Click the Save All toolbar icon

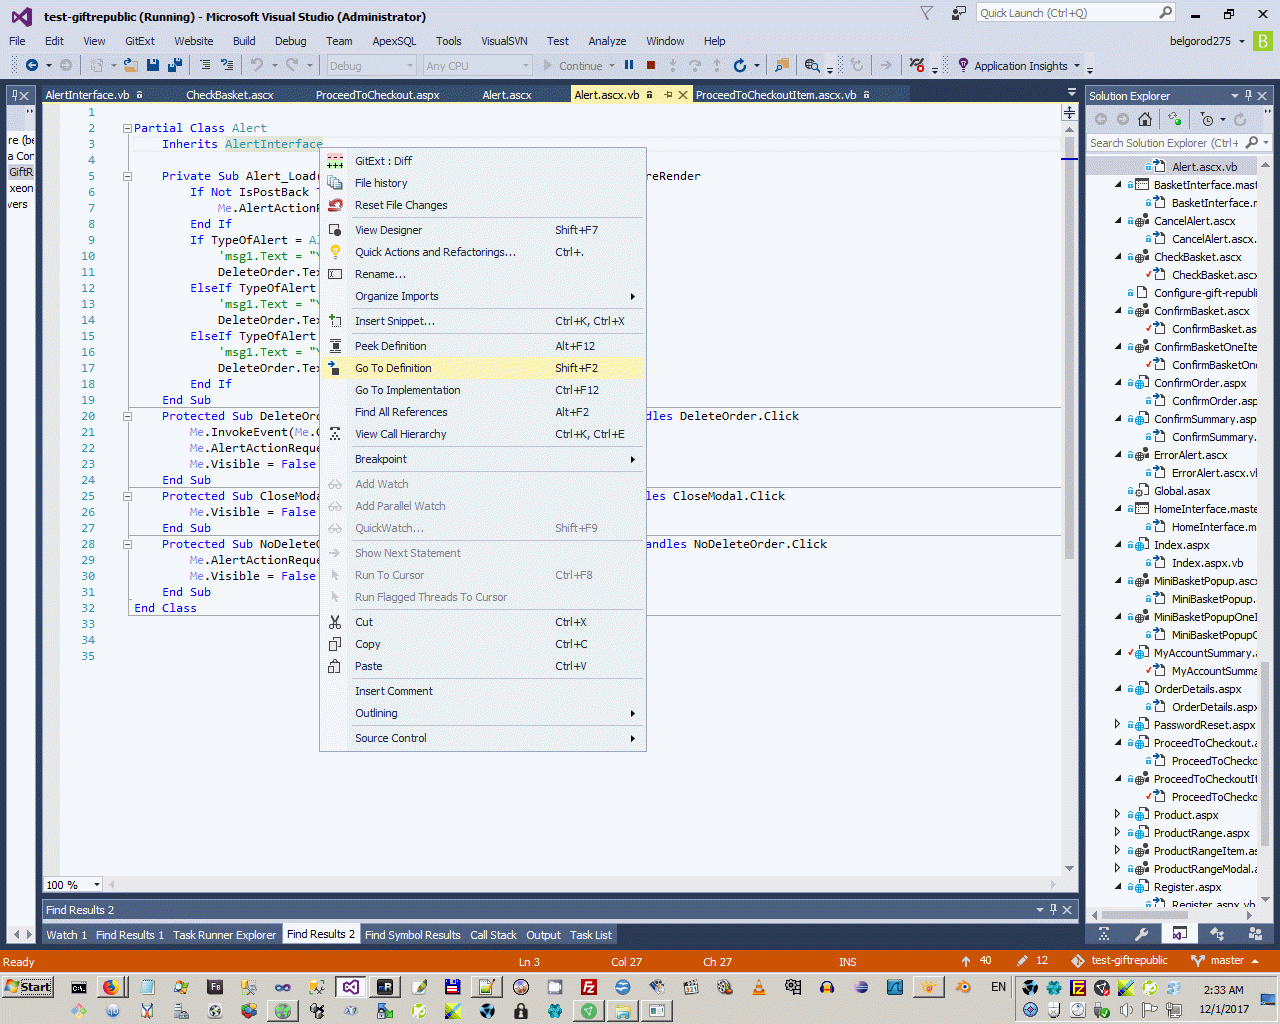tap(175, 65)
